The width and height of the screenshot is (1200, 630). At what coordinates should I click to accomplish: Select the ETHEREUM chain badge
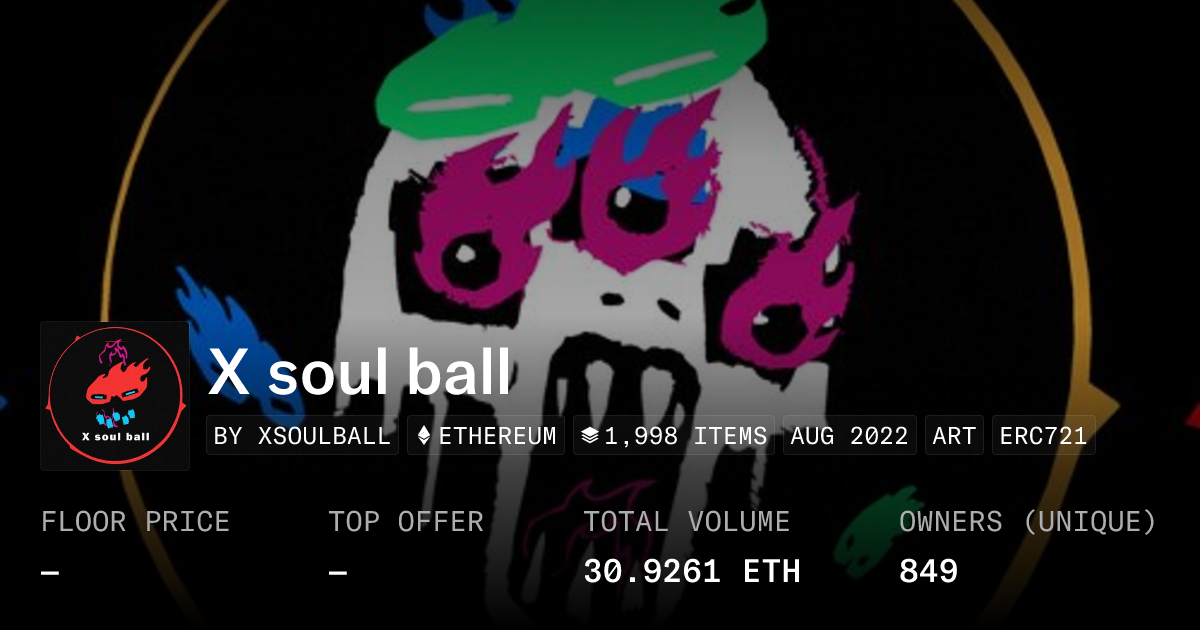point(486,436)
